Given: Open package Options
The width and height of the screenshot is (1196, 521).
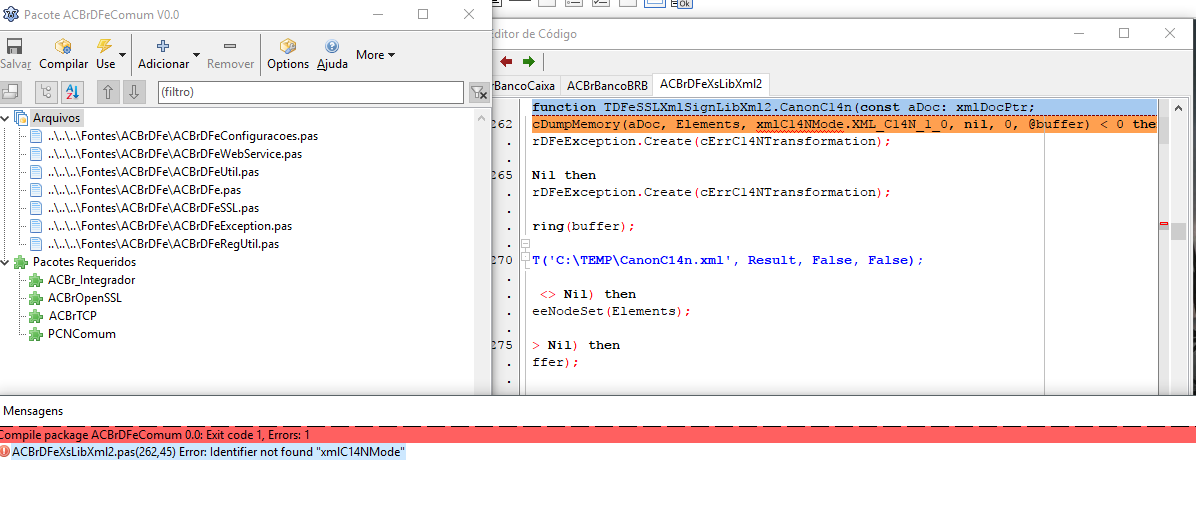Looking at the screenshot, I should click(x=288, y=55).
